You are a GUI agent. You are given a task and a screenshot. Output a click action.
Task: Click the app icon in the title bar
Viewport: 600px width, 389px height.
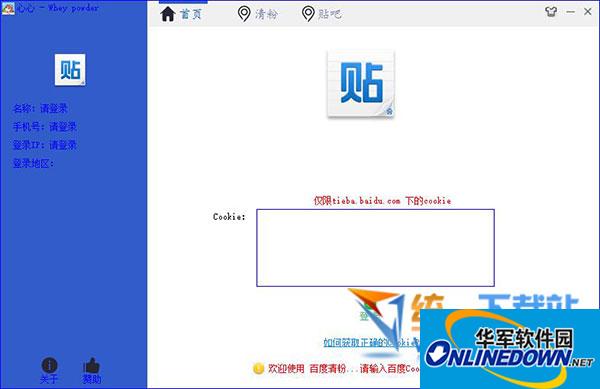8,8
